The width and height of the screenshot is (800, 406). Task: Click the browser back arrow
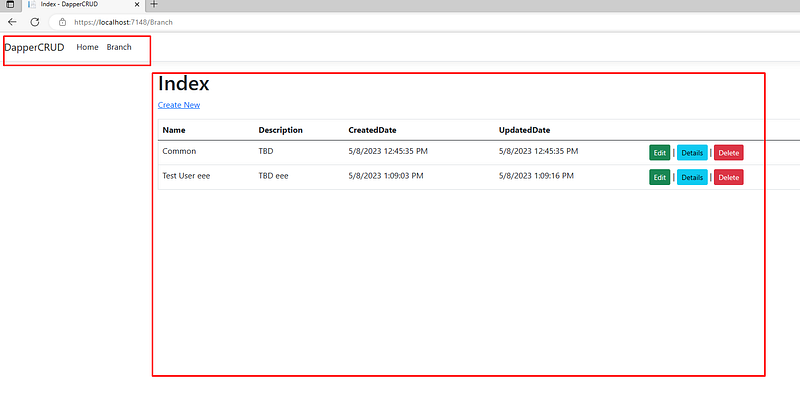click(x=12, y=22)
